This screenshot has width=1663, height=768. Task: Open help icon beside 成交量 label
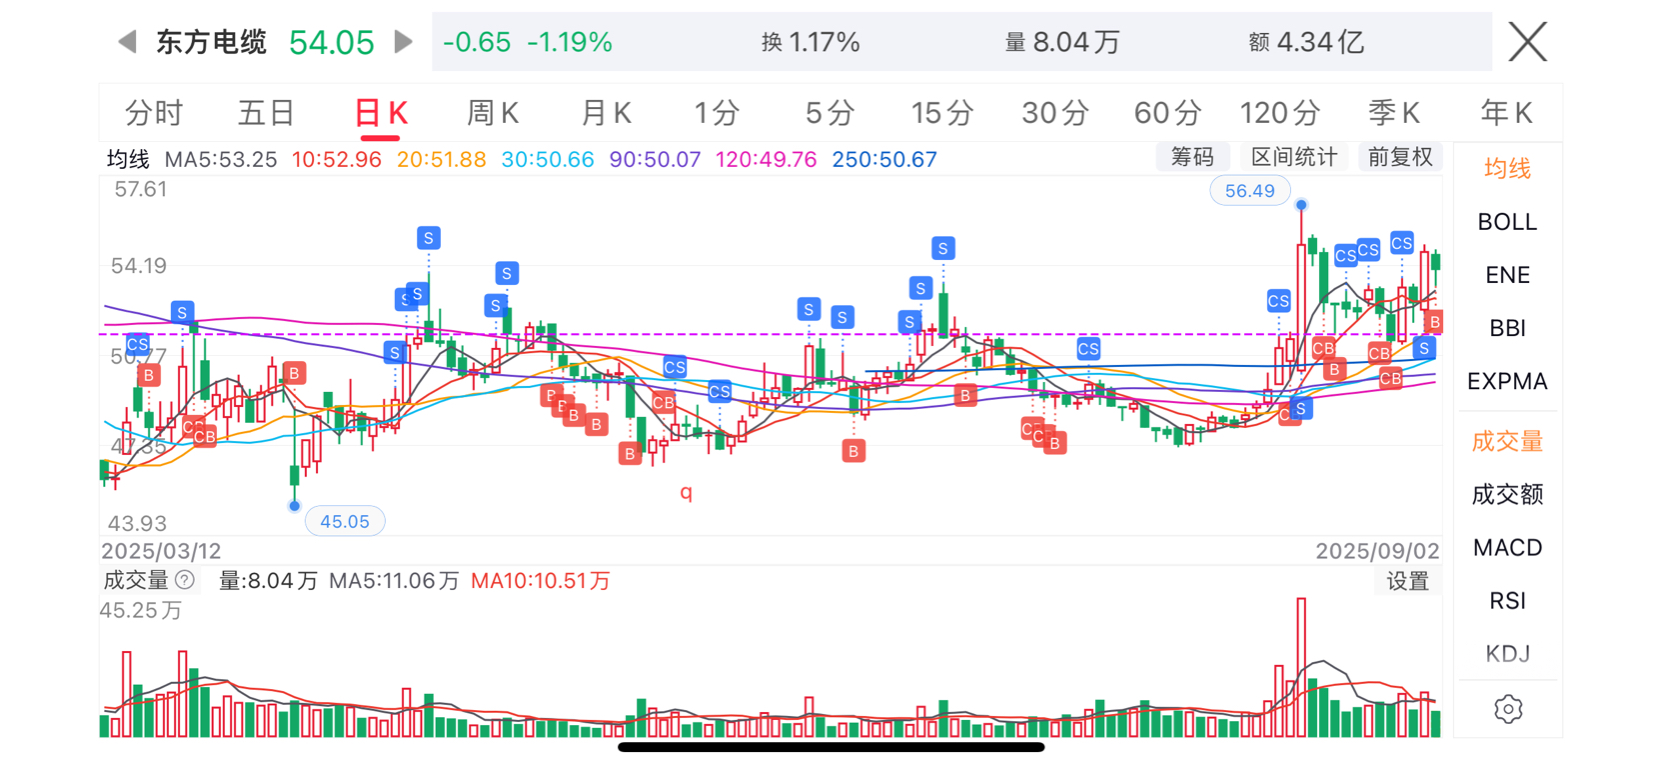pos(185,580)
